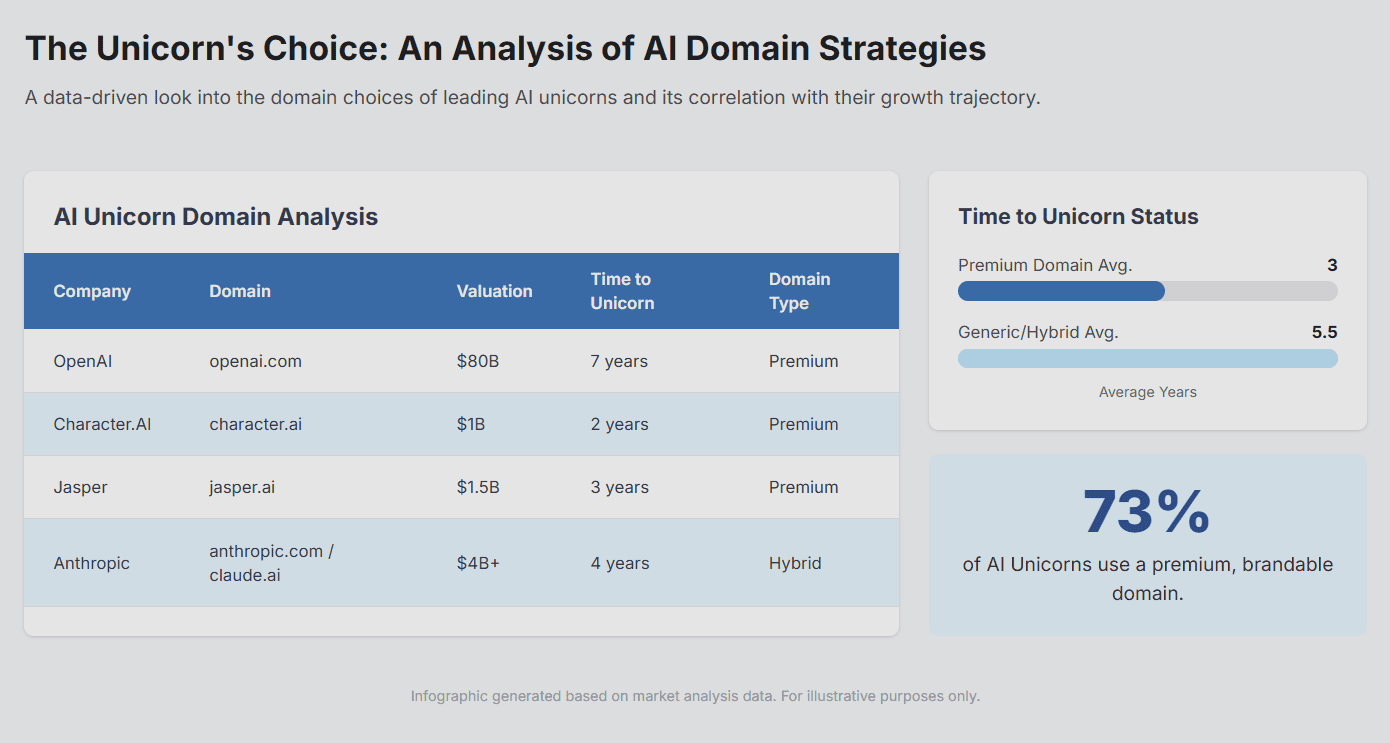
Task: Click the Generic/Hybrid Avg. progress bar
Action: click(x=1147, y=358)
